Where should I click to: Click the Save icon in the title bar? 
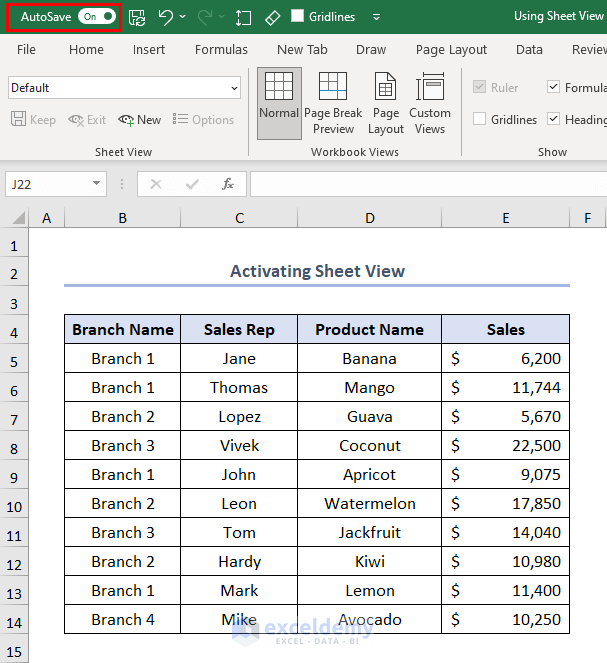pyautogui.click(x=137, y=17)
